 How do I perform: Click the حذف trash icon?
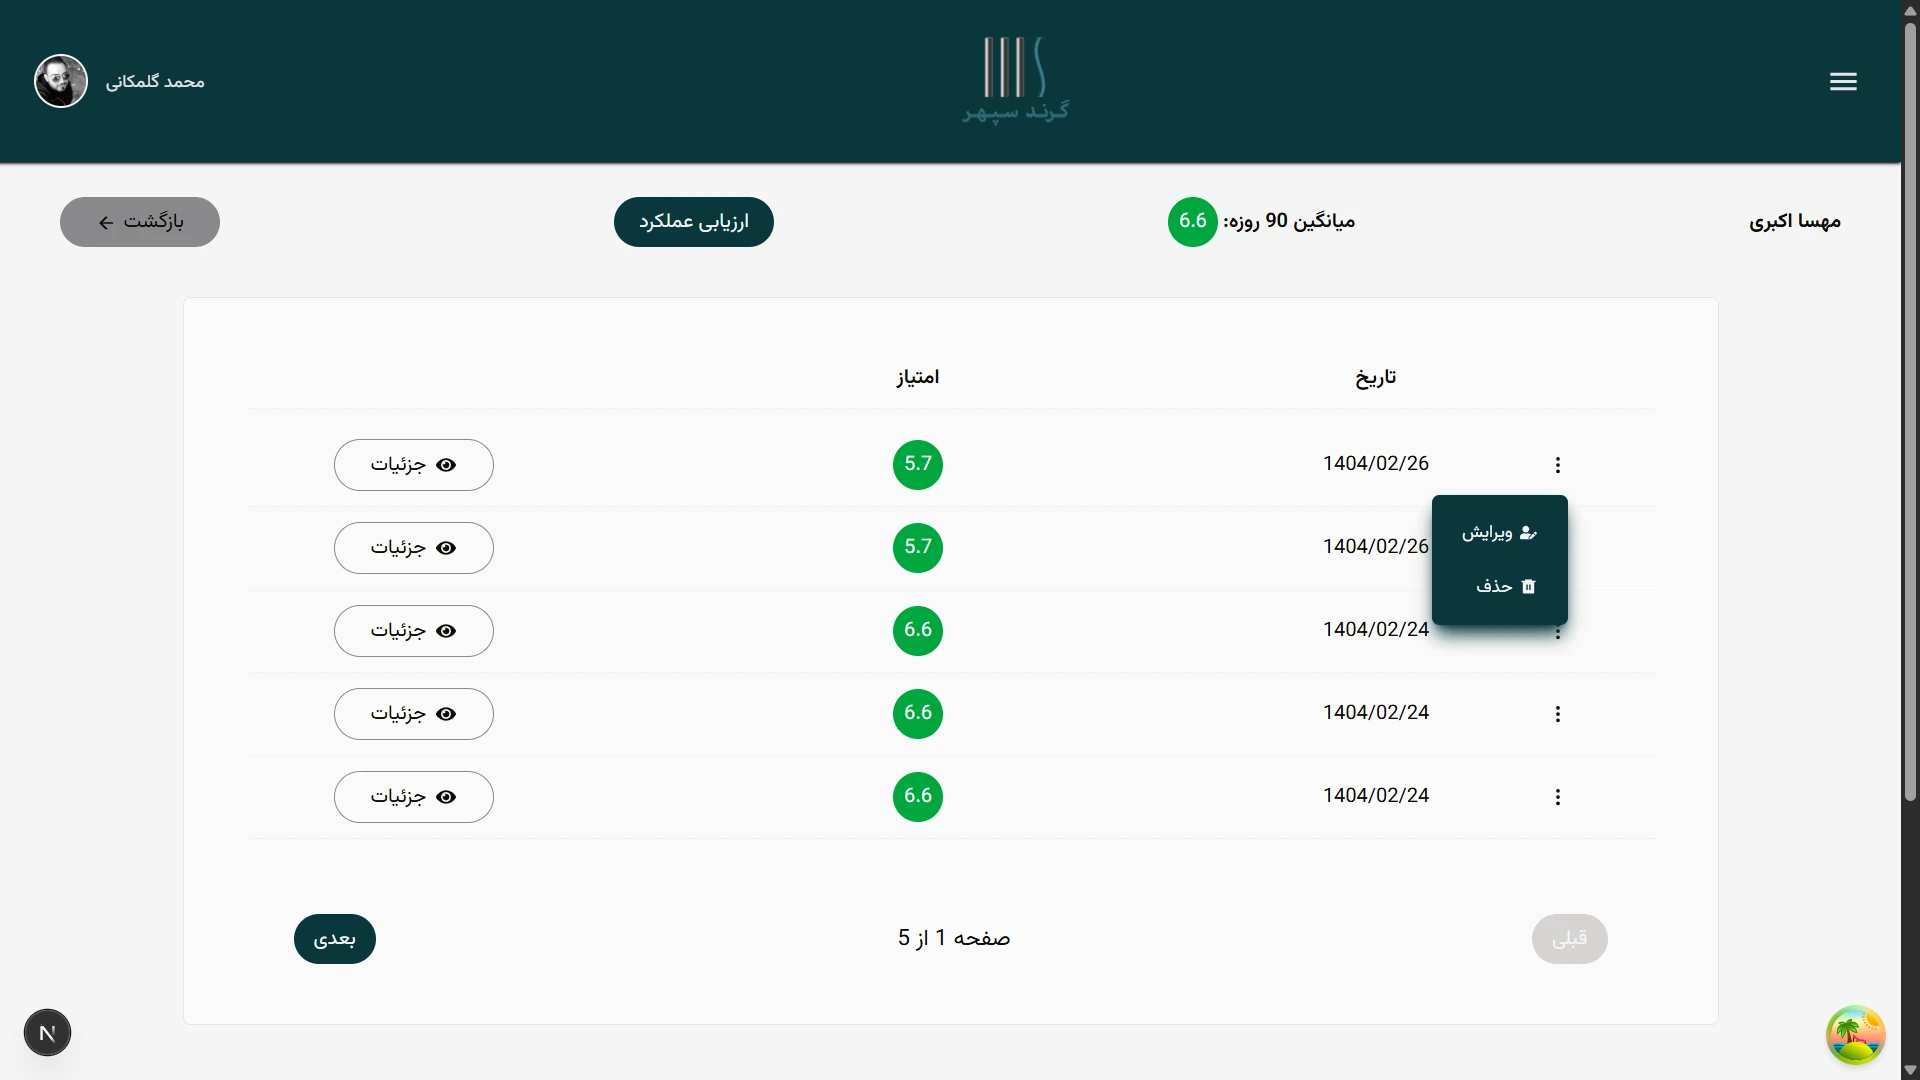1528,587
